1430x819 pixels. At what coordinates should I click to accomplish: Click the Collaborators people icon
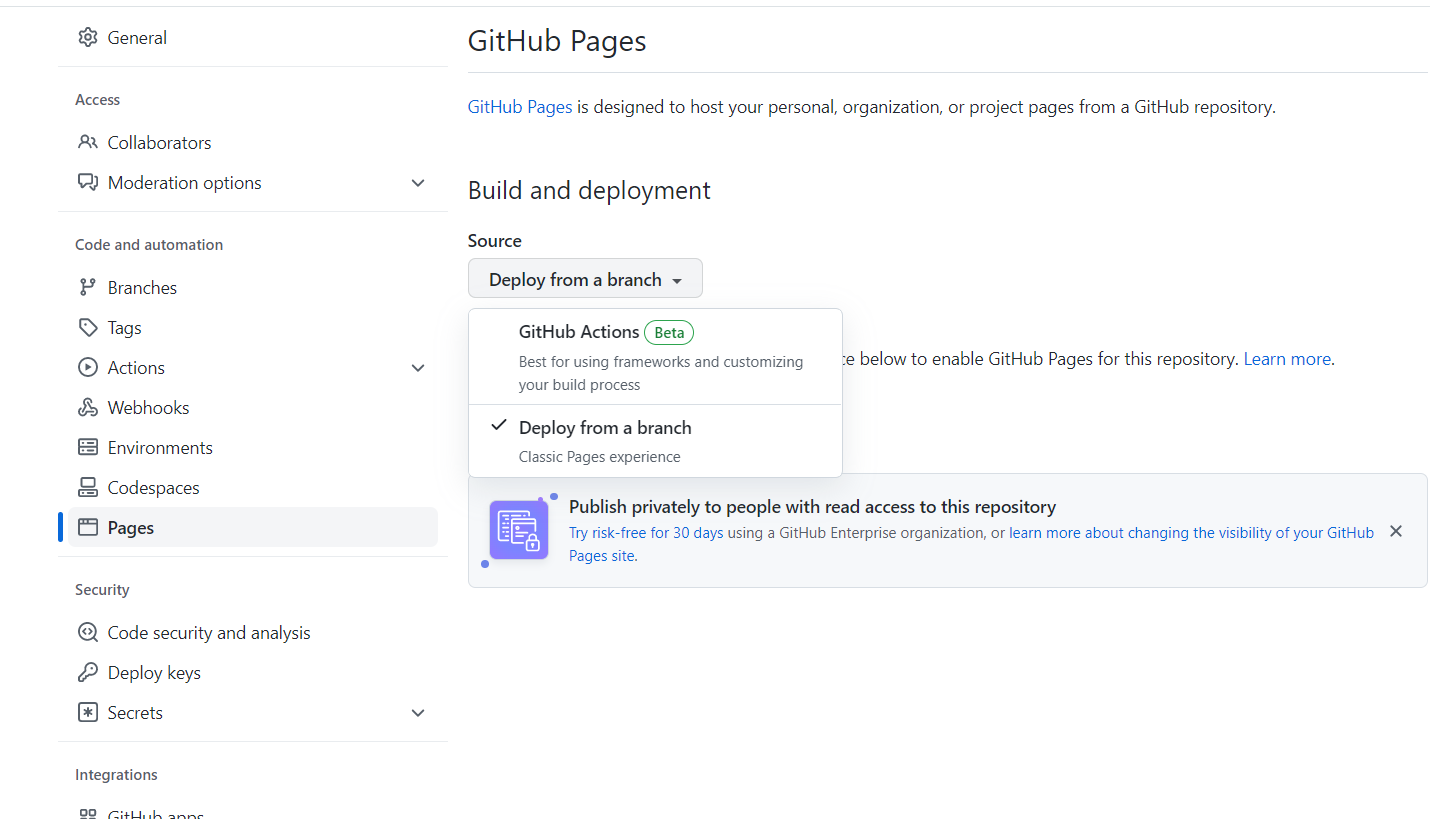point(88,143)
